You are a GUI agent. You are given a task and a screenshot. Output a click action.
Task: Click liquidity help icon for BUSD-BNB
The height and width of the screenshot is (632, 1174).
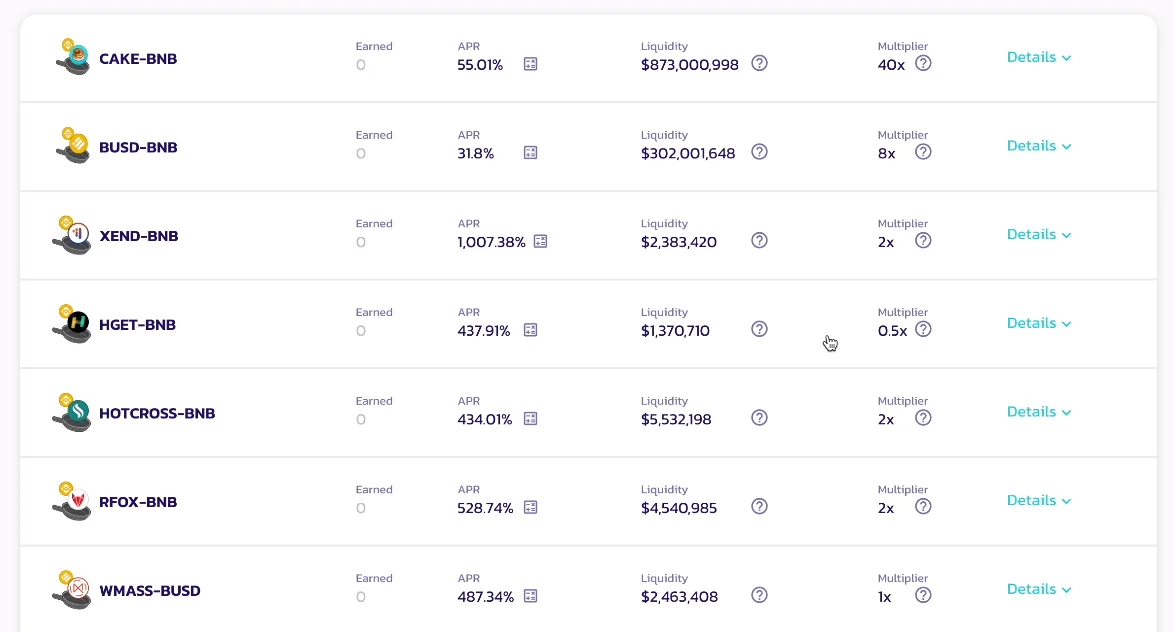(759, 152)
